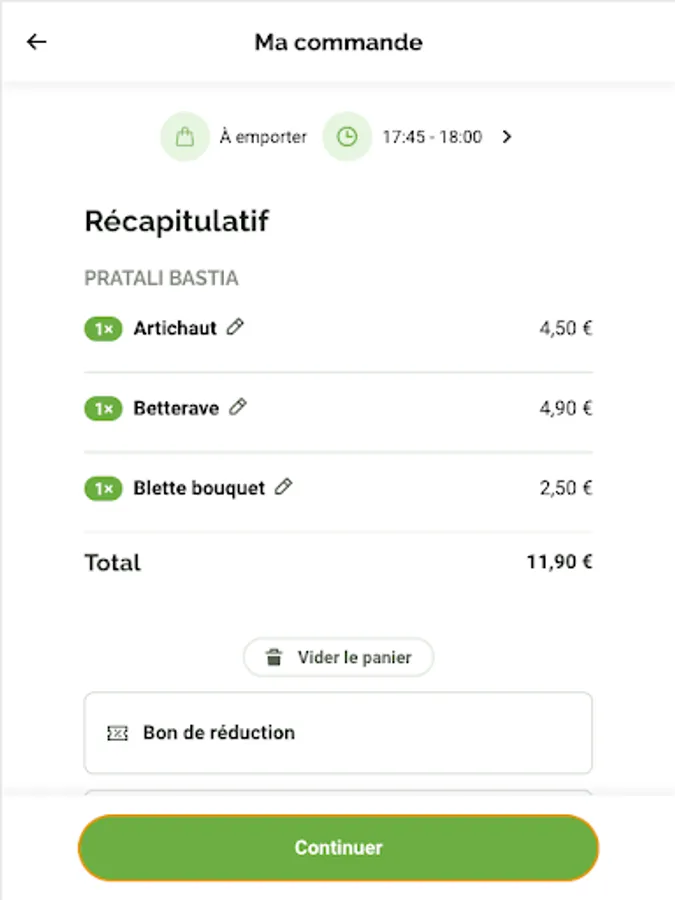This screenshot has width=675, height=900.
Task: Change the À emporter order mode
Action: pos(263,138)
